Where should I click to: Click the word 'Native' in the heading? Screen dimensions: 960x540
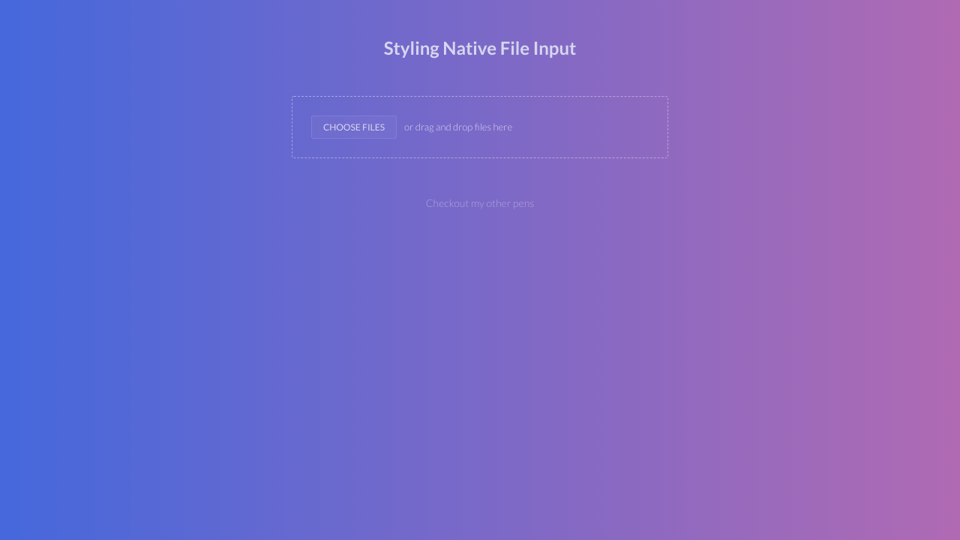(469, 48)
